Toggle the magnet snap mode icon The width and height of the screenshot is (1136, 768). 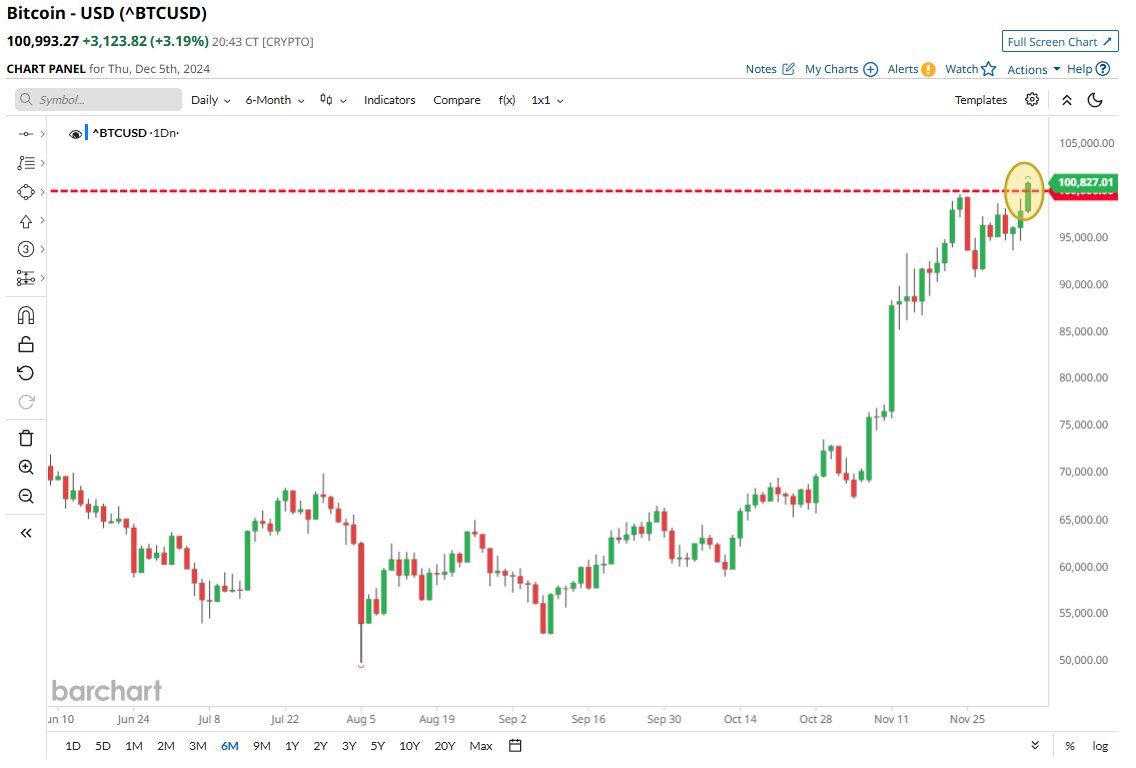tap(25, 315)
